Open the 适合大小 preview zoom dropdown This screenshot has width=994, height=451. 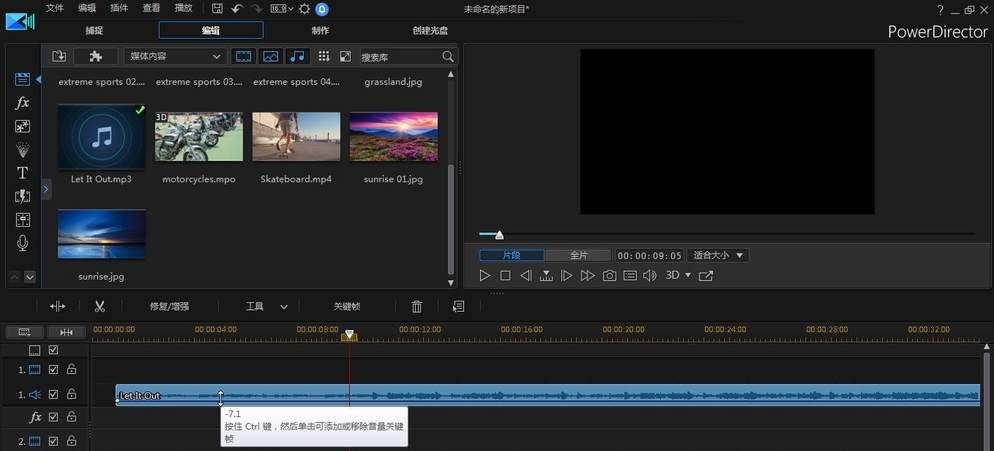pyautogui.click(x=718, y=255)
